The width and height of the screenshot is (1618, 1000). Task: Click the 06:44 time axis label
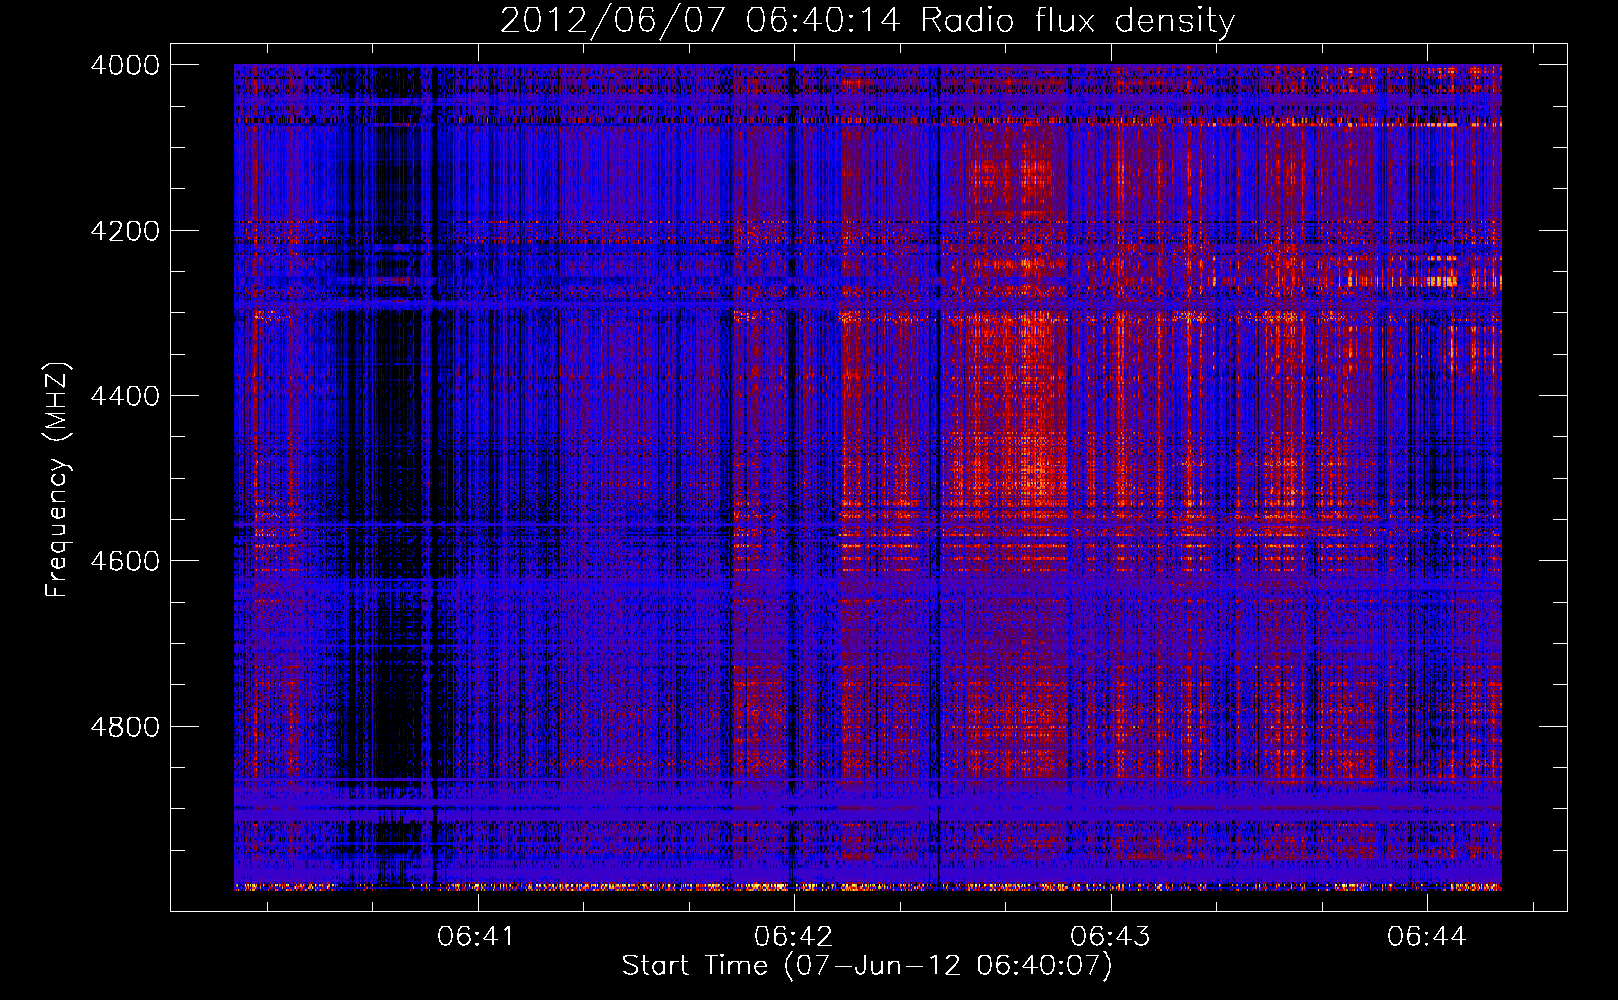(1426, 936)
